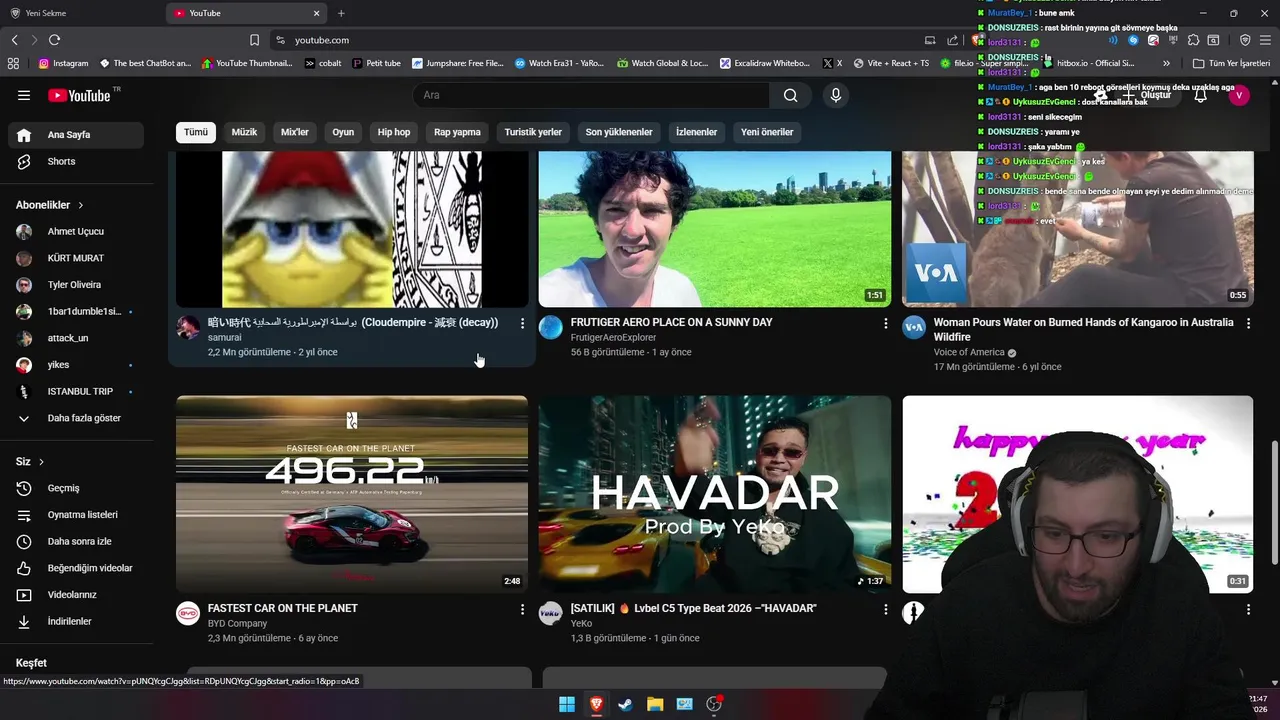Open options for happy new year video
1280x720 pixels.
point(1248,609)
